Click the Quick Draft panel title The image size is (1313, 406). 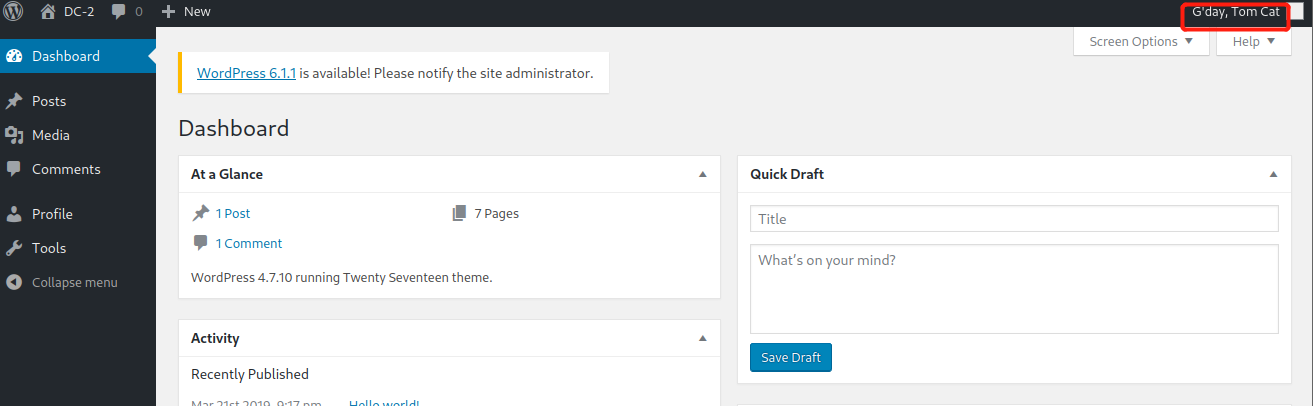(787, 174)
